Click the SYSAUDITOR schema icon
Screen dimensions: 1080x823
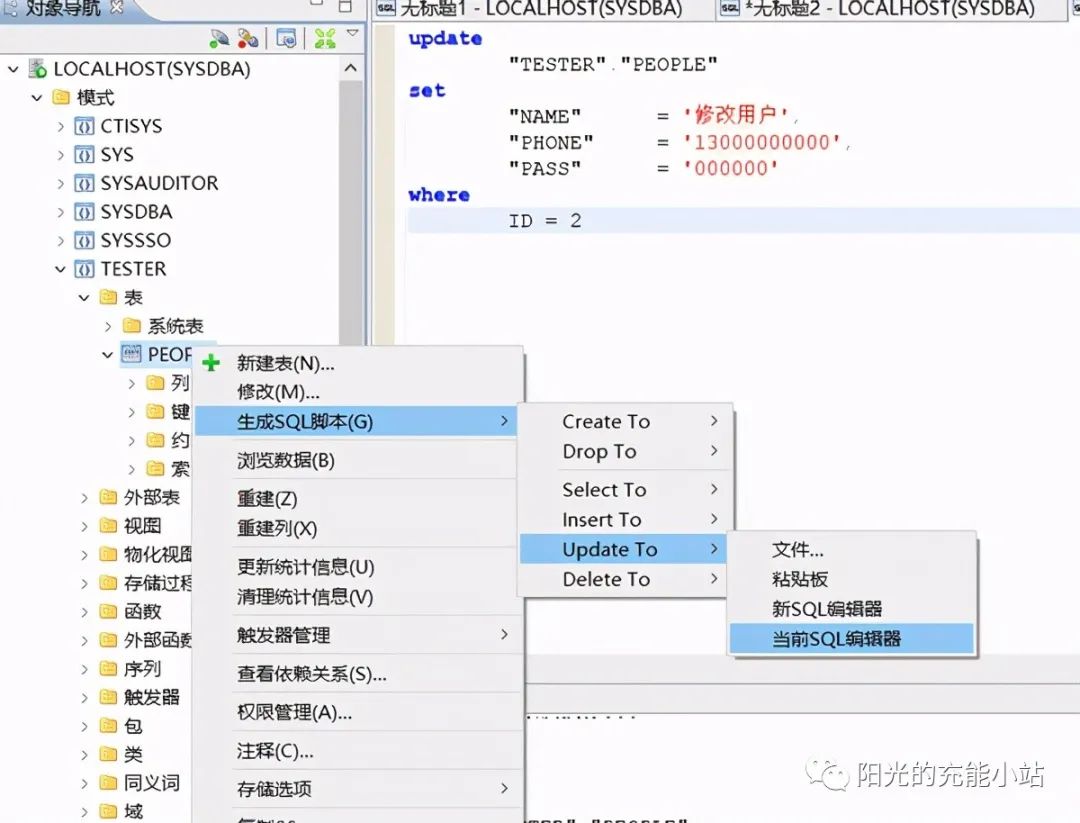pos(84,183)
